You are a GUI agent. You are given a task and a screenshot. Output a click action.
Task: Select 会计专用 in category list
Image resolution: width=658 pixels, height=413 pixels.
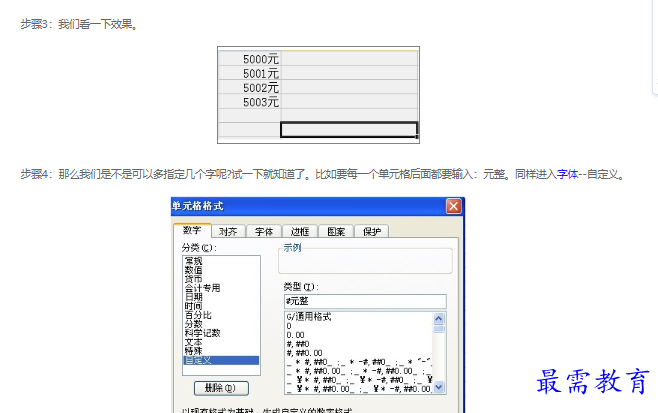point(221,288)
